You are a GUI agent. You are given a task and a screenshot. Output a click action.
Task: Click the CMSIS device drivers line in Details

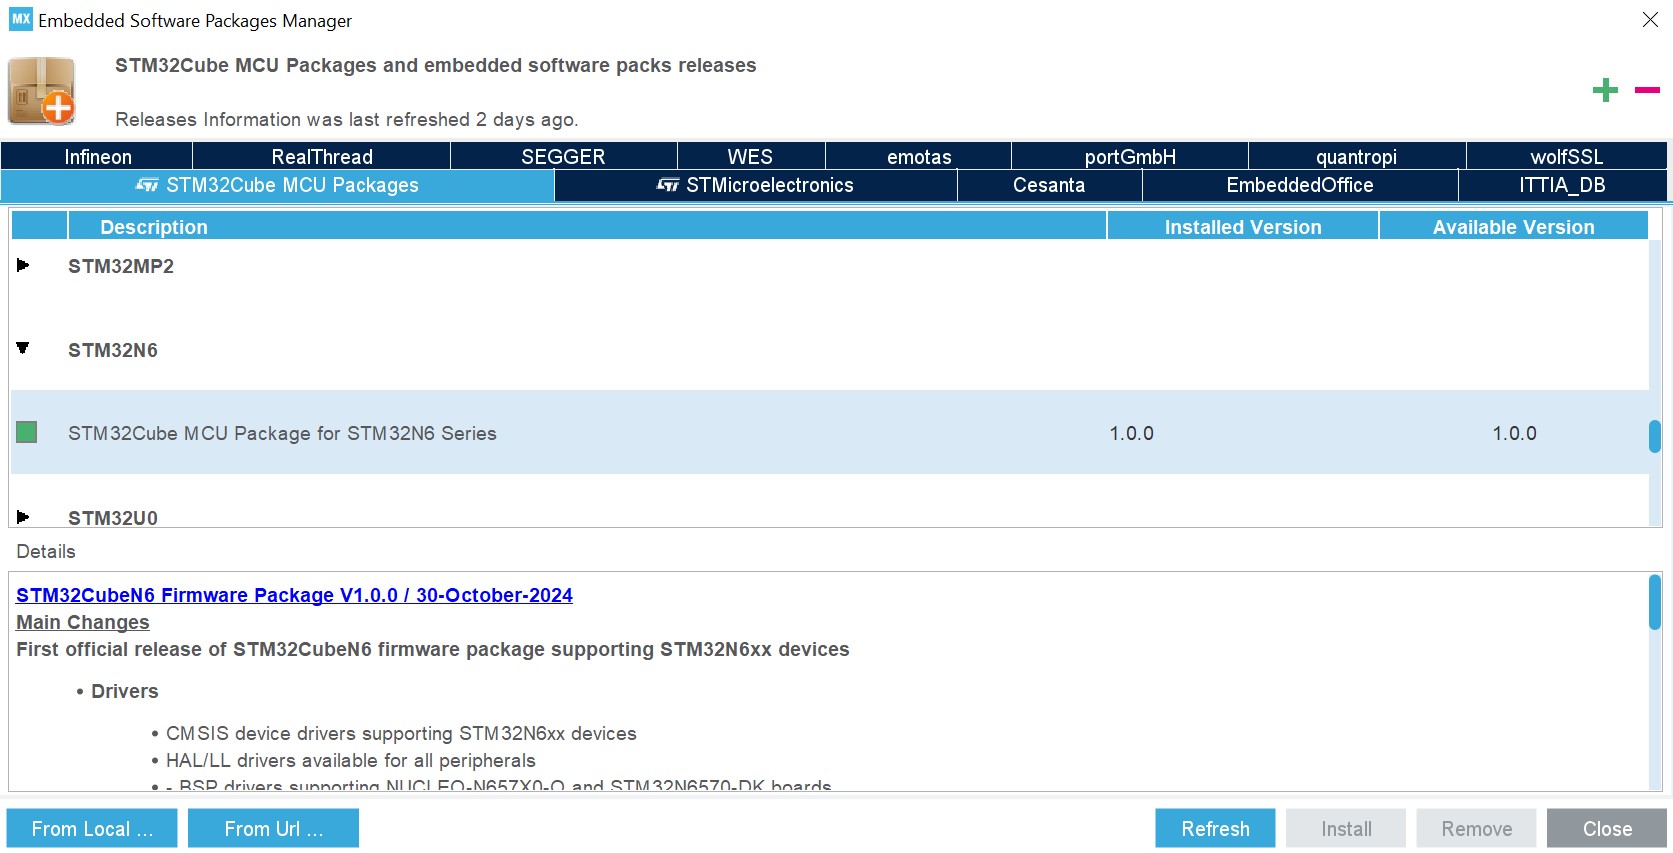point(401,733)
